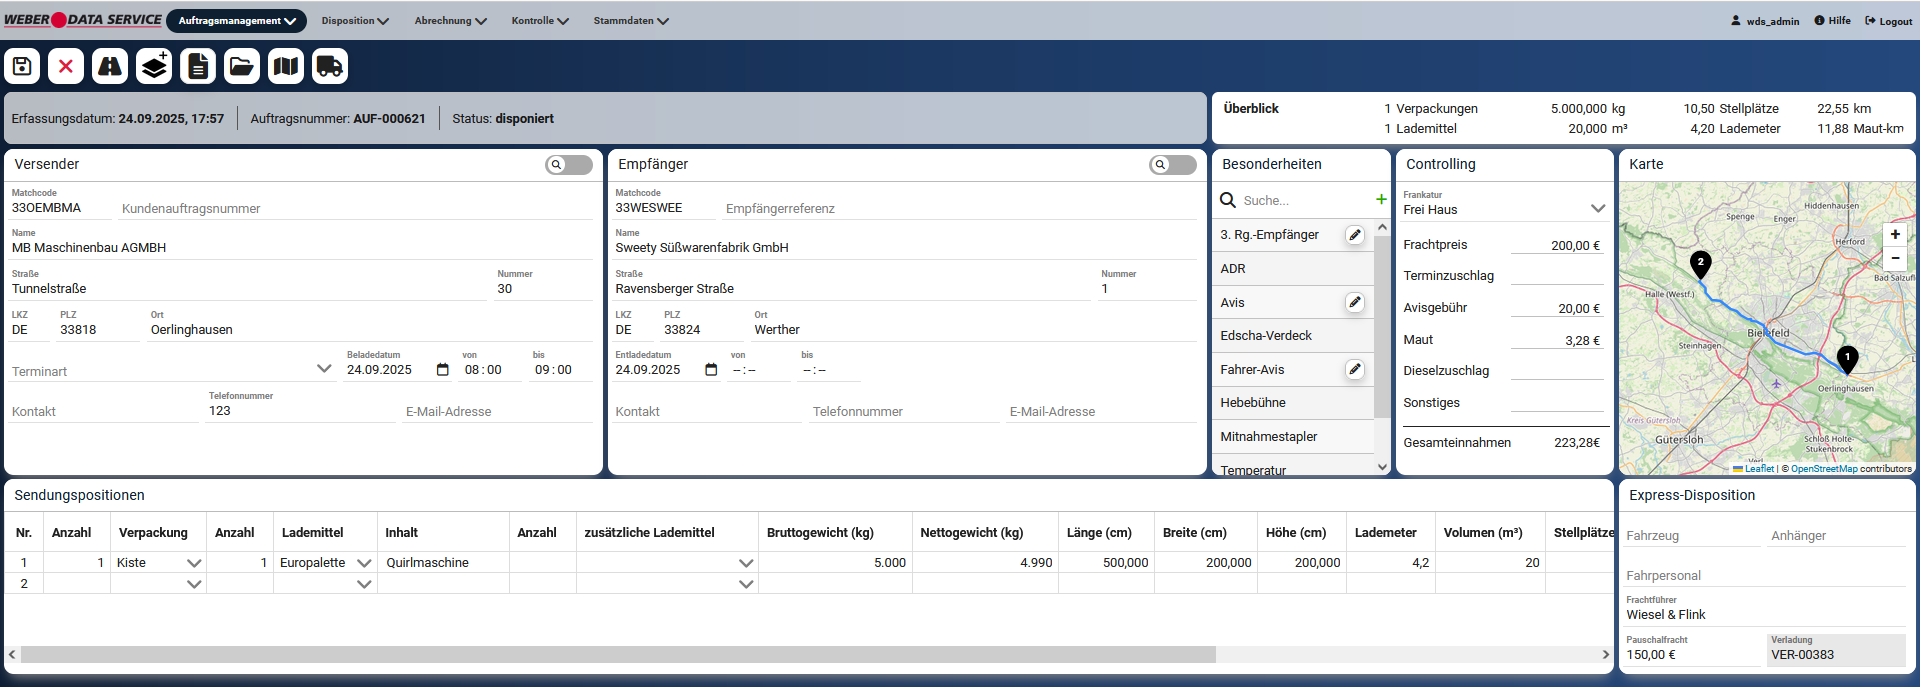Edit the Fahrer-Avis entry with pencil icon
The image size is (1920, 687).
click(1354, 369)
